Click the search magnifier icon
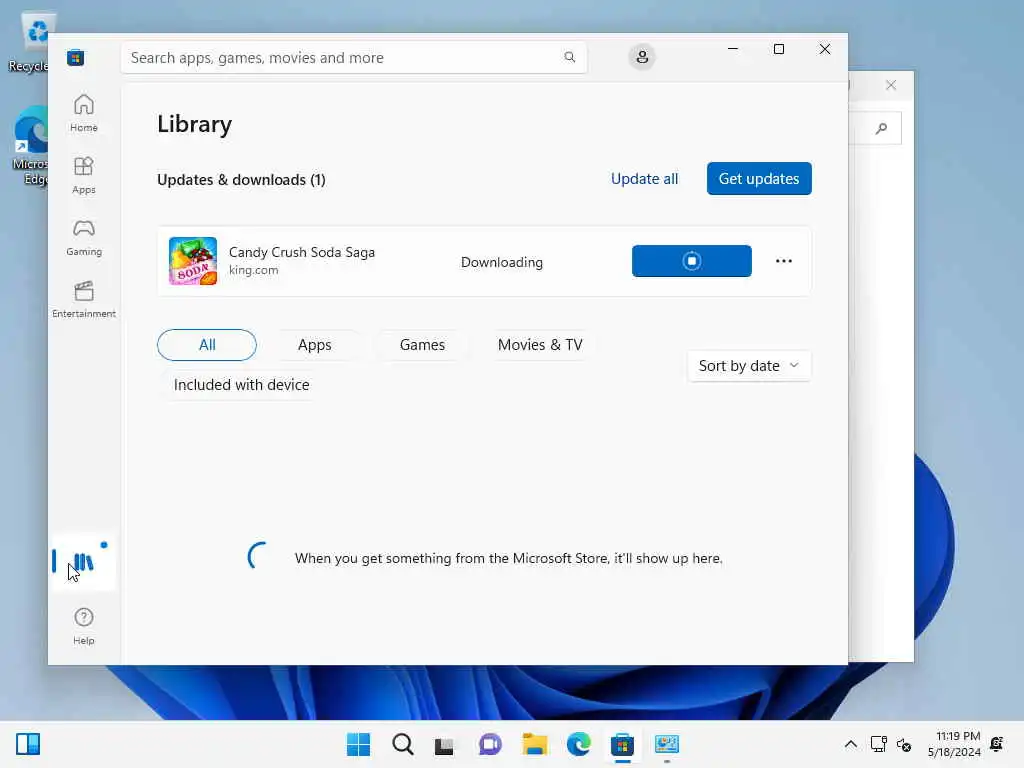The width and height of the screenshot is (1024, 768). click(569, 57)
